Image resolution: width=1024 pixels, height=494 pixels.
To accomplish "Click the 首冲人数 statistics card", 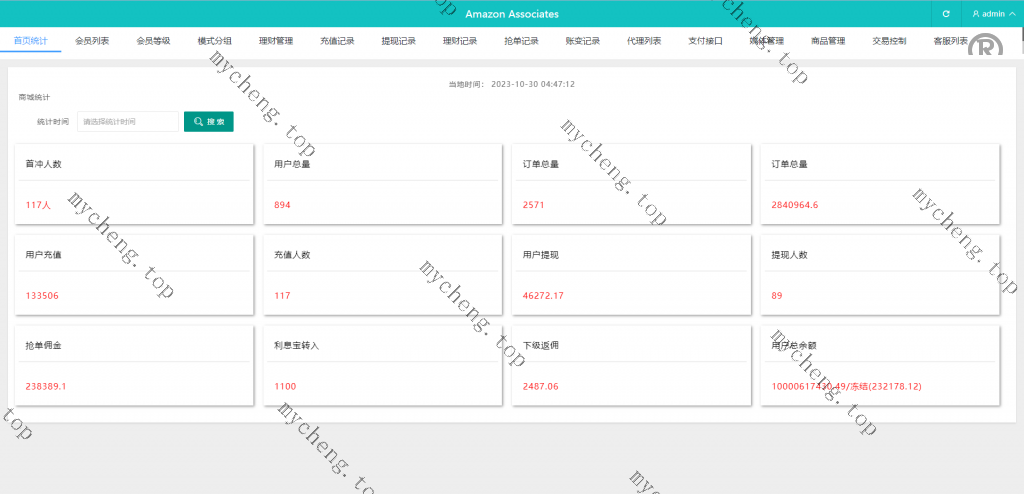I will tap(131, 184).
